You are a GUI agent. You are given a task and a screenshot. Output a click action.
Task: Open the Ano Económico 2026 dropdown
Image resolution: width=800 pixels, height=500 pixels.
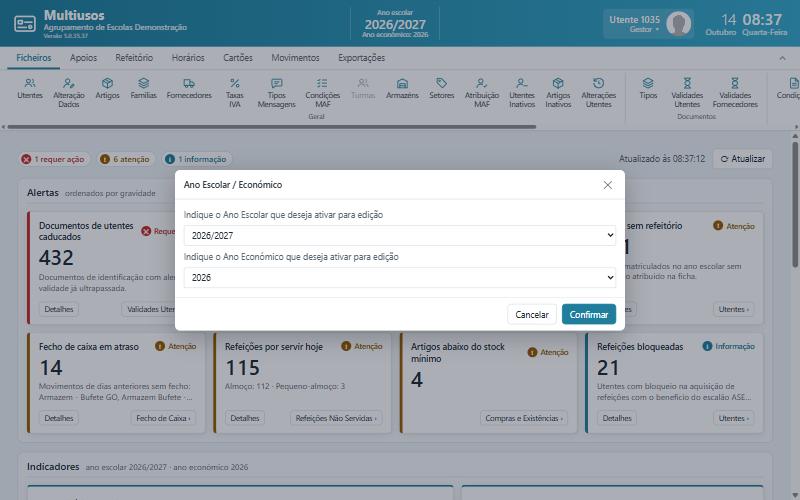coord(399,278)
